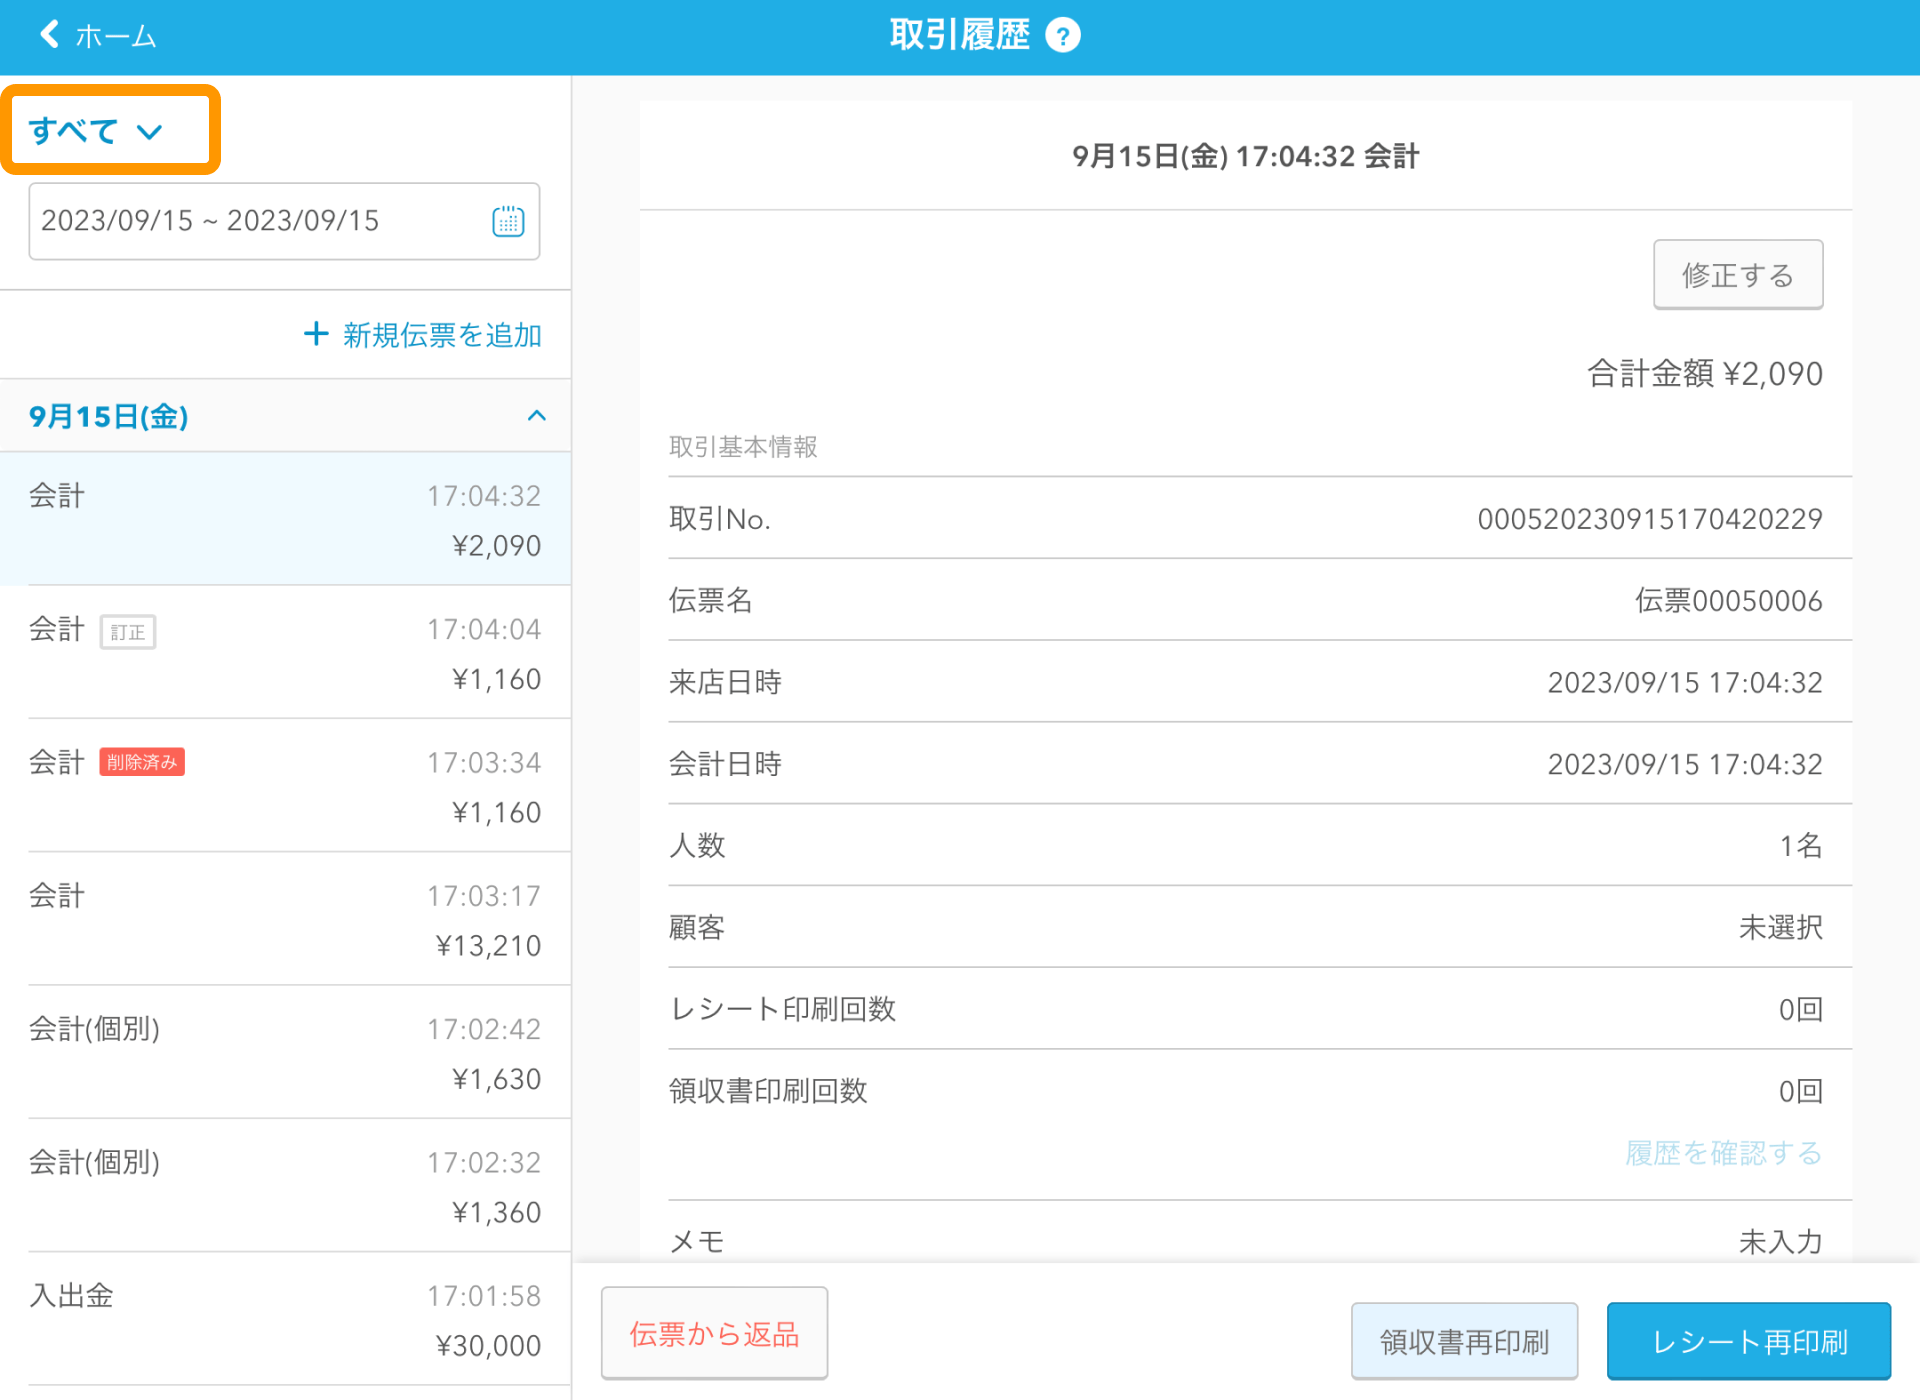Click the help question mark icon

[1062, 37]
